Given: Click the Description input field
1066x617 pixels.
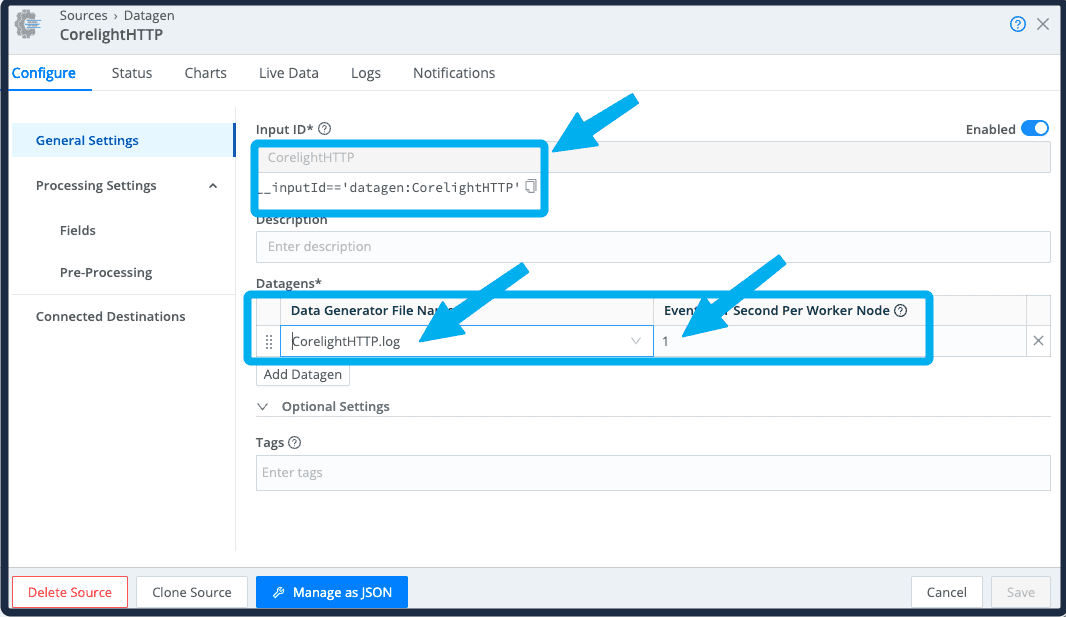Looking at the screenshot, I should point(653,247).
